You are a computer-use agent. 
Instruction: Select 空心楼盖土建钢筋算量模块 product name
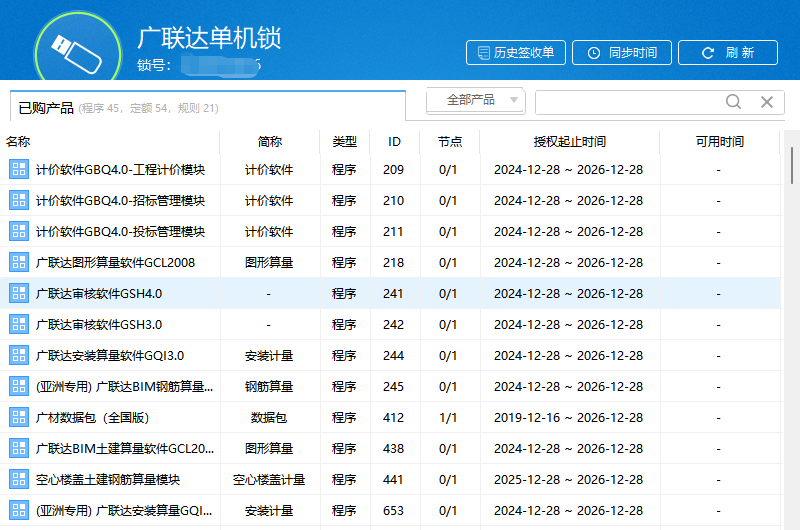tap(108, 479)
